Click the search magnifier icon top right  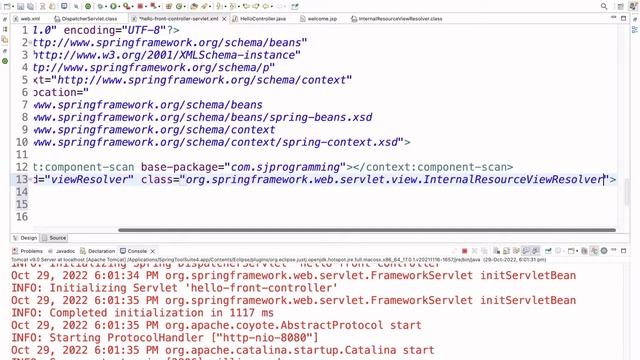coord(604,7)
